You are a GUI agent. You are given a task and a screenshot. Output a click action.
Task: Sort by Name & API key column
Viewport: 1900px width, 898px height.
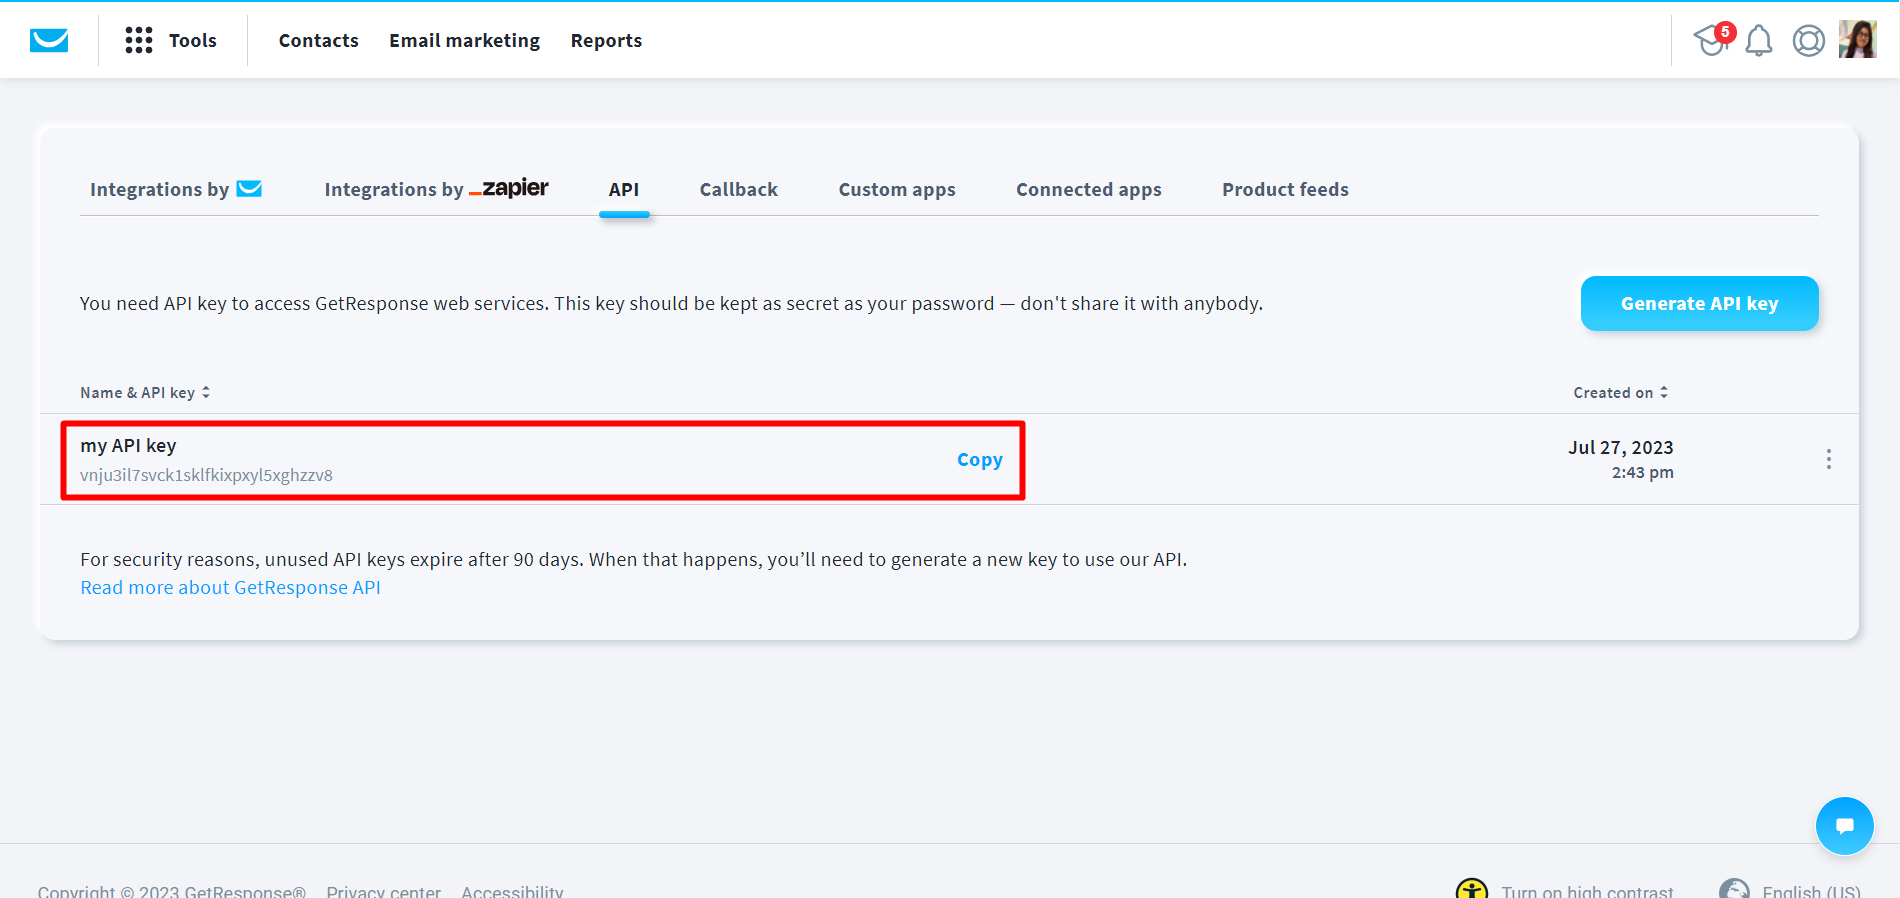(145, 393)
